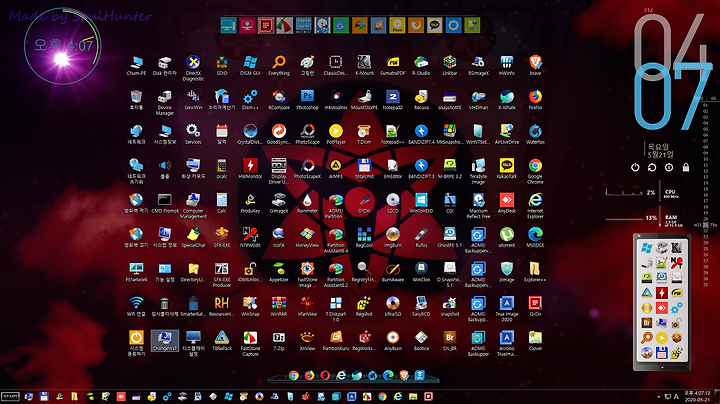Open Rainmeter droplet icon
The height and width of the screenshot is (404, 720).
(307, 203)
